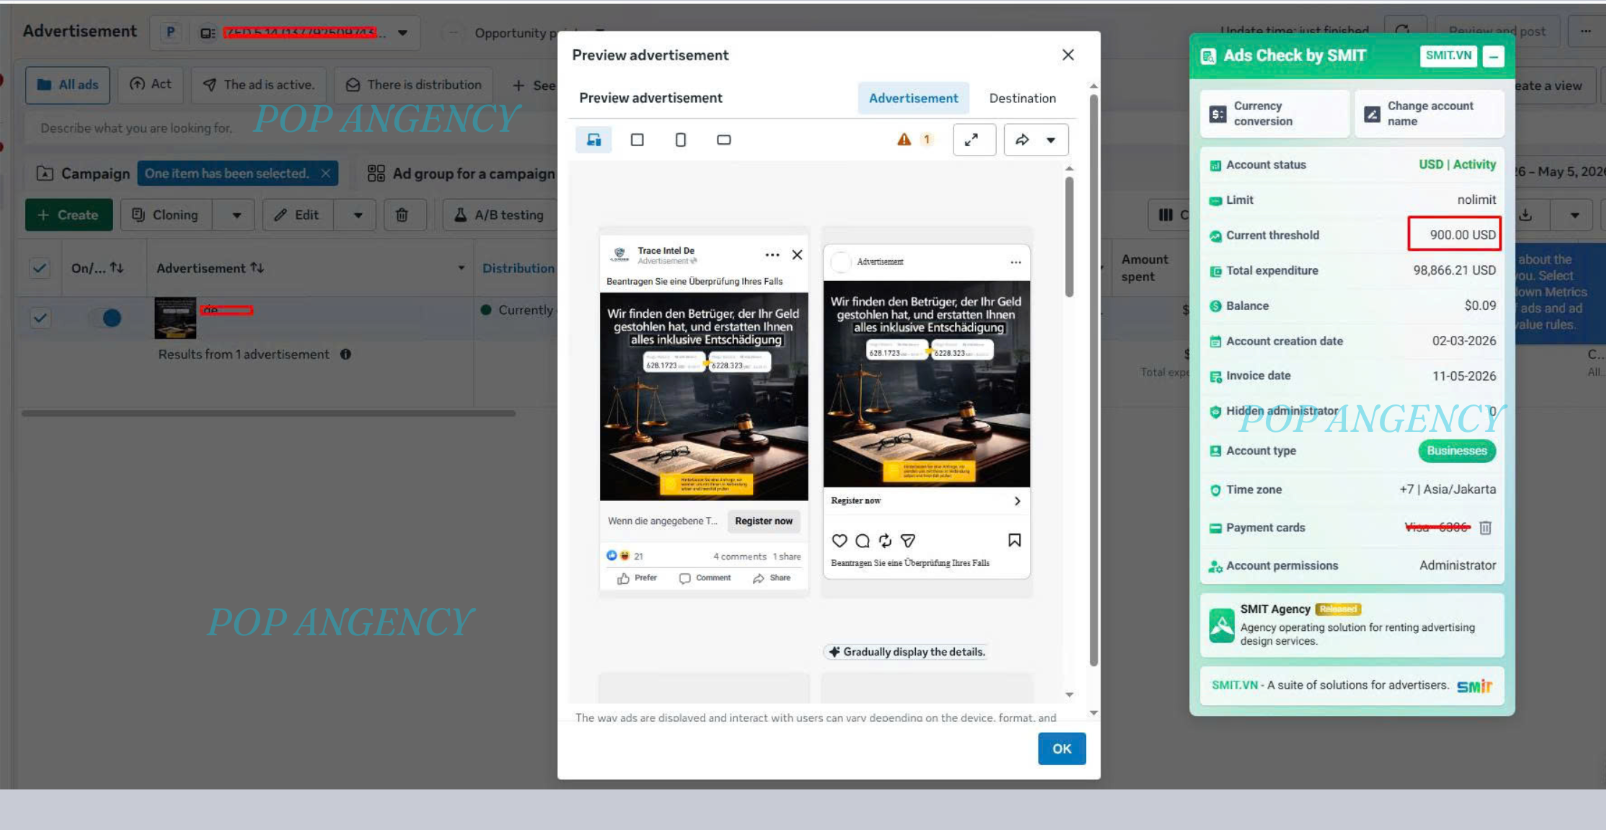
Task: Click the Edit button
Action: pos(297,215)
